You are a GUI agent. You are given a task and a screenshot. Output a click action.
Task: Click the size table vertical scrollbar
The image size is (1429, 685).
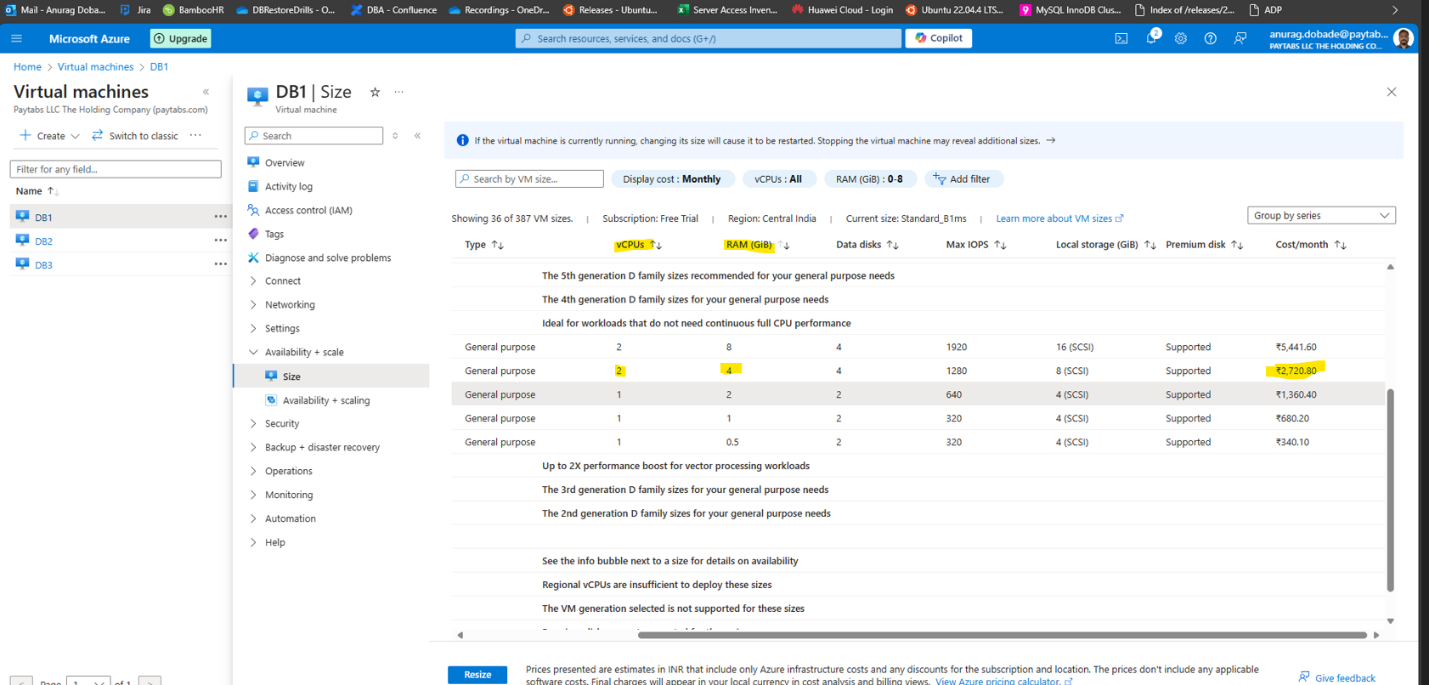[x=1390, y=489]
